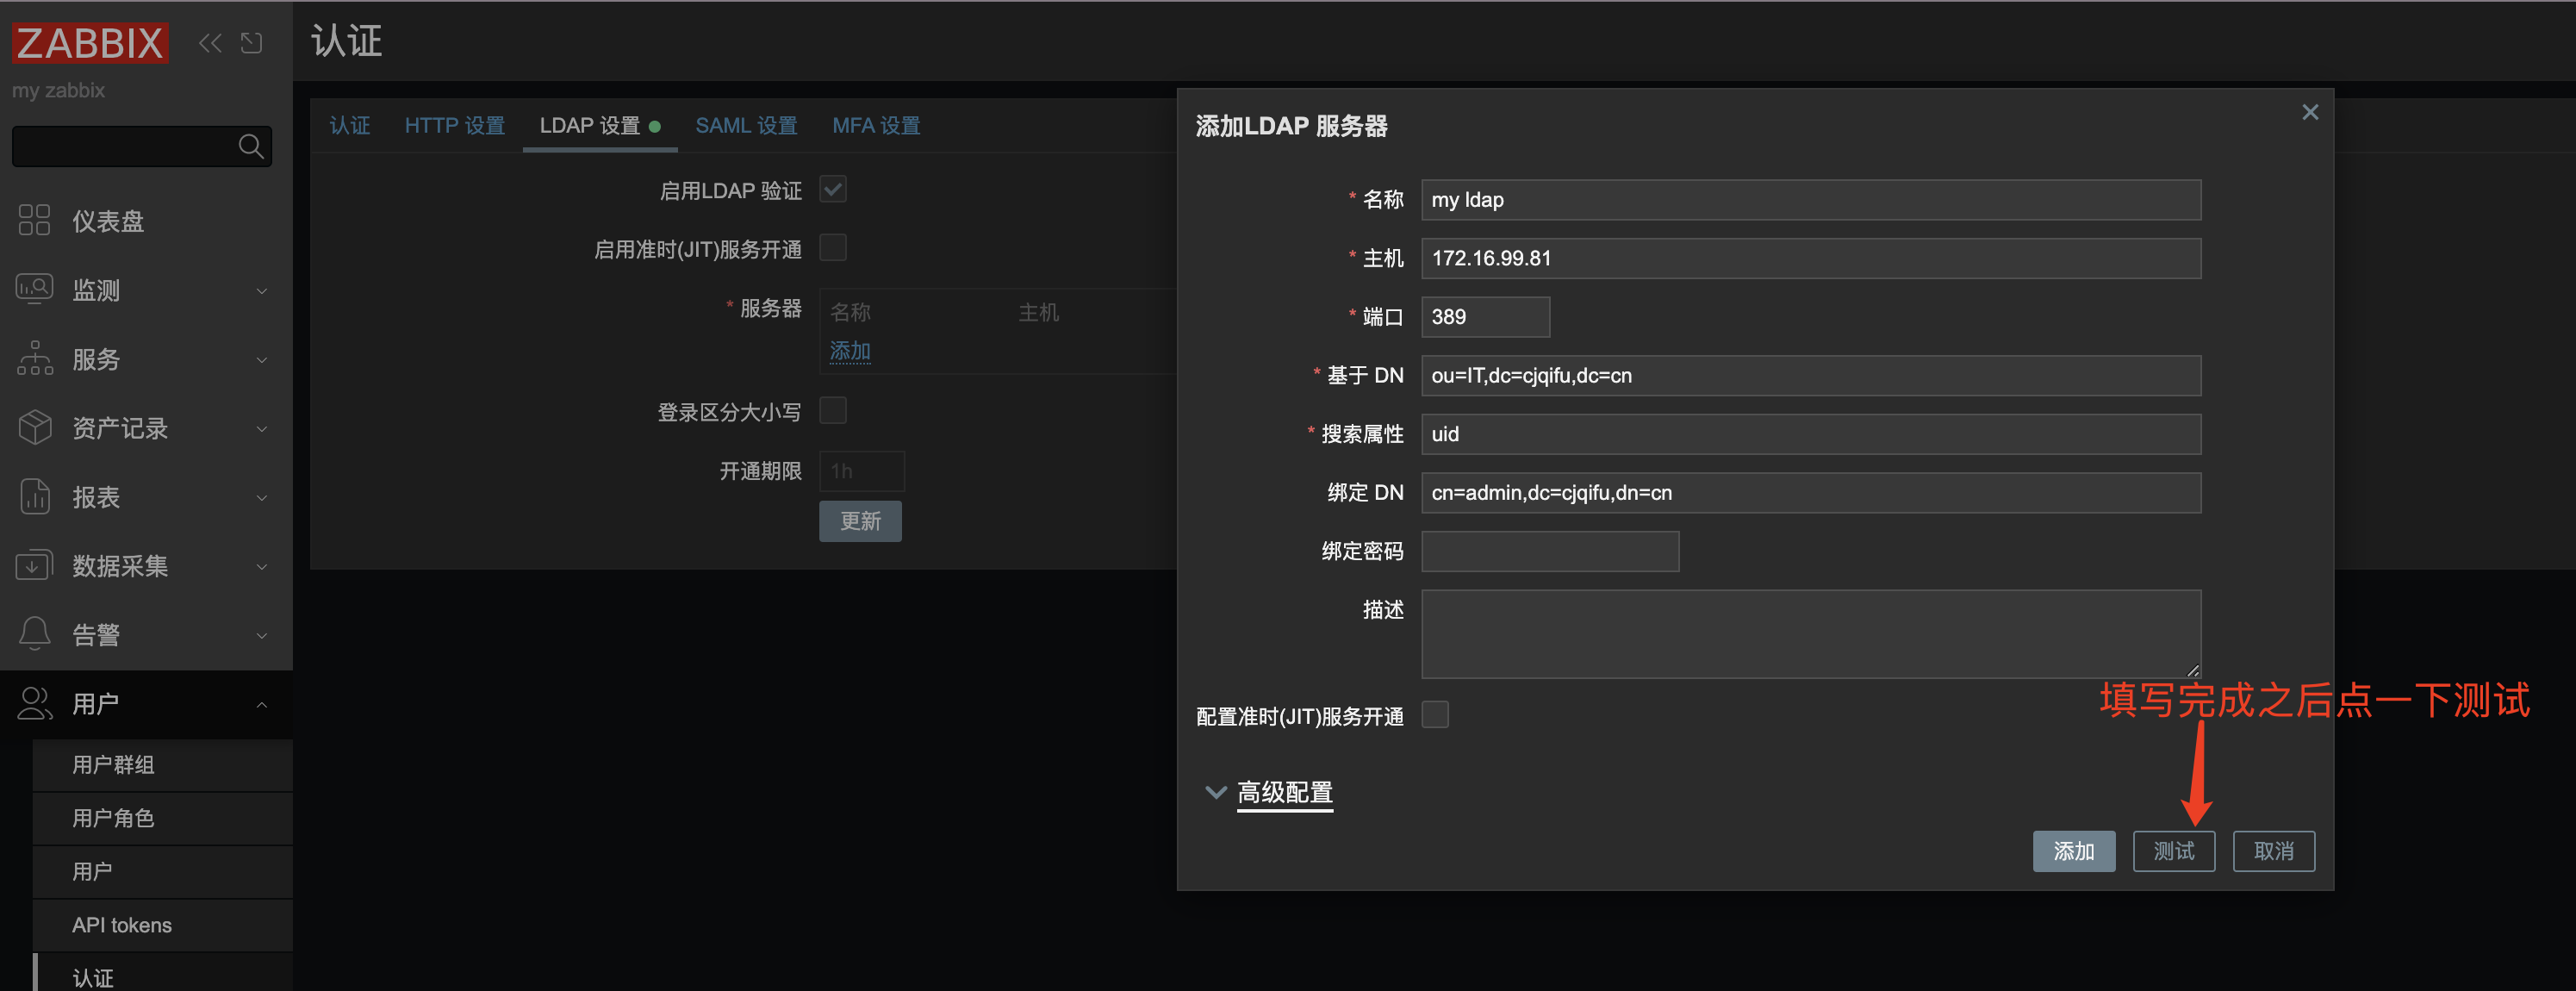This screenshot has height=991, width=2576.
Task: Toggle 启用准时(JIT)服务开通 checkbox
Action: point(833,247)
